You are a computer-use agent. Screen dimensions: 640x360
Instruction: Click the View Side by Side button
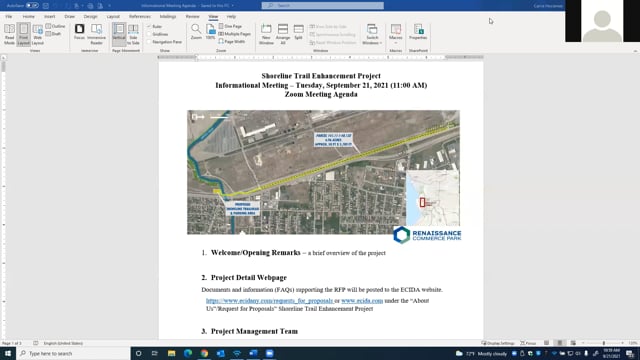pos(328,27)
